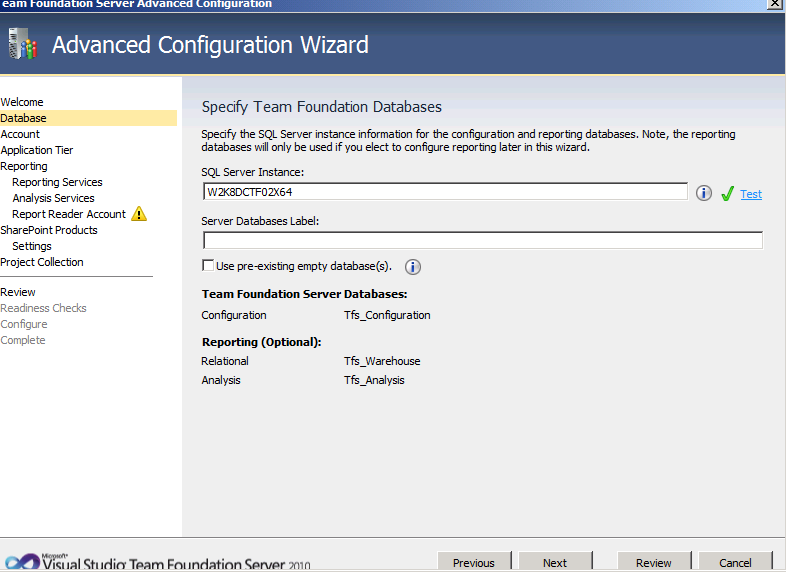Click the info icon next to pre-existing database checkbox

tap(413, 267)
